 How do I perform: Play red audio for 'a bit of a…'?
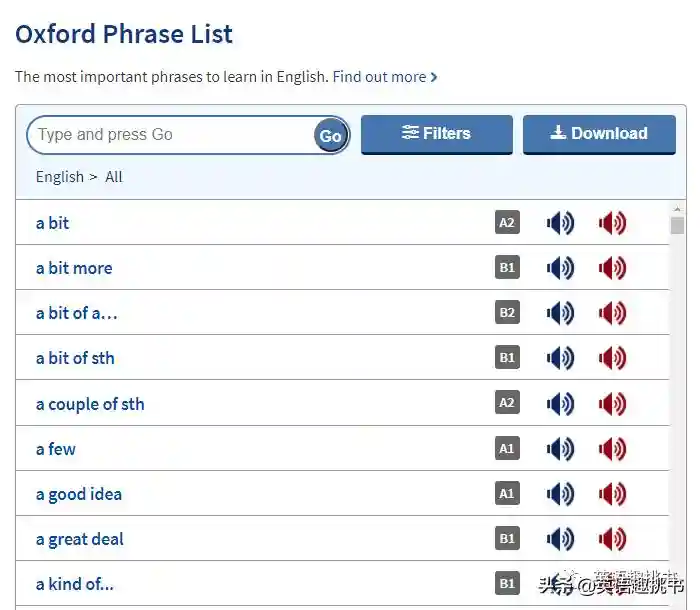coord(612,313)
